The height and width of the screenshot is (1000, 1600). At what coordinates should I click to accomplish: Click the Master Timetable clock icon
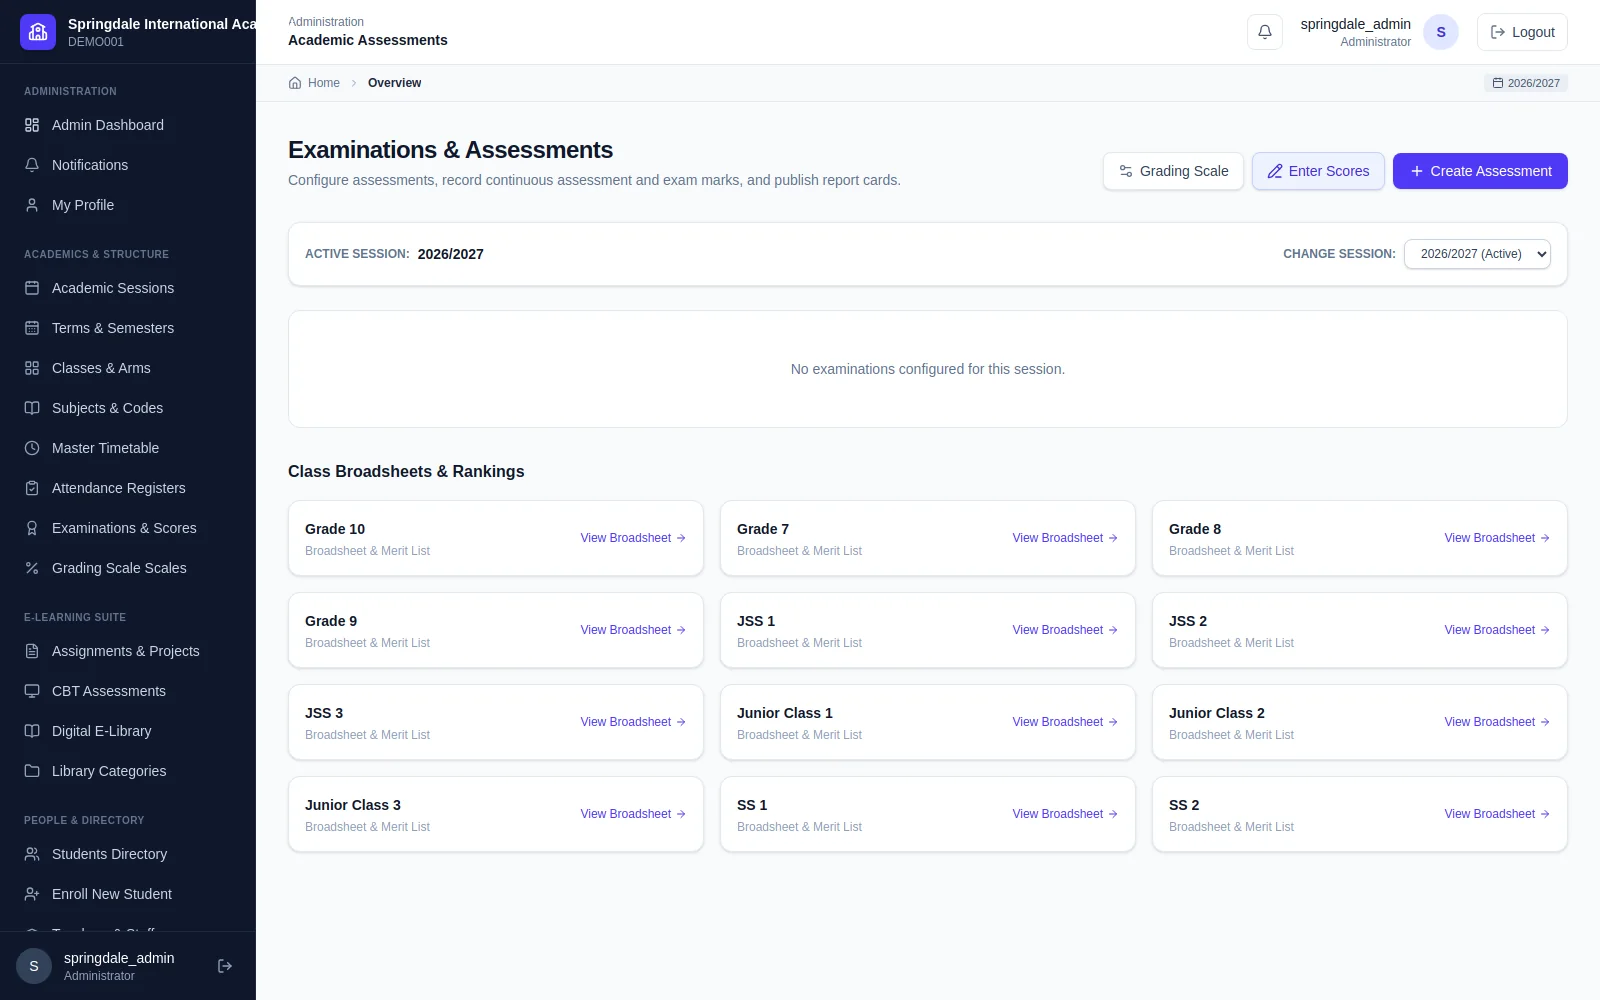[32, 448]
